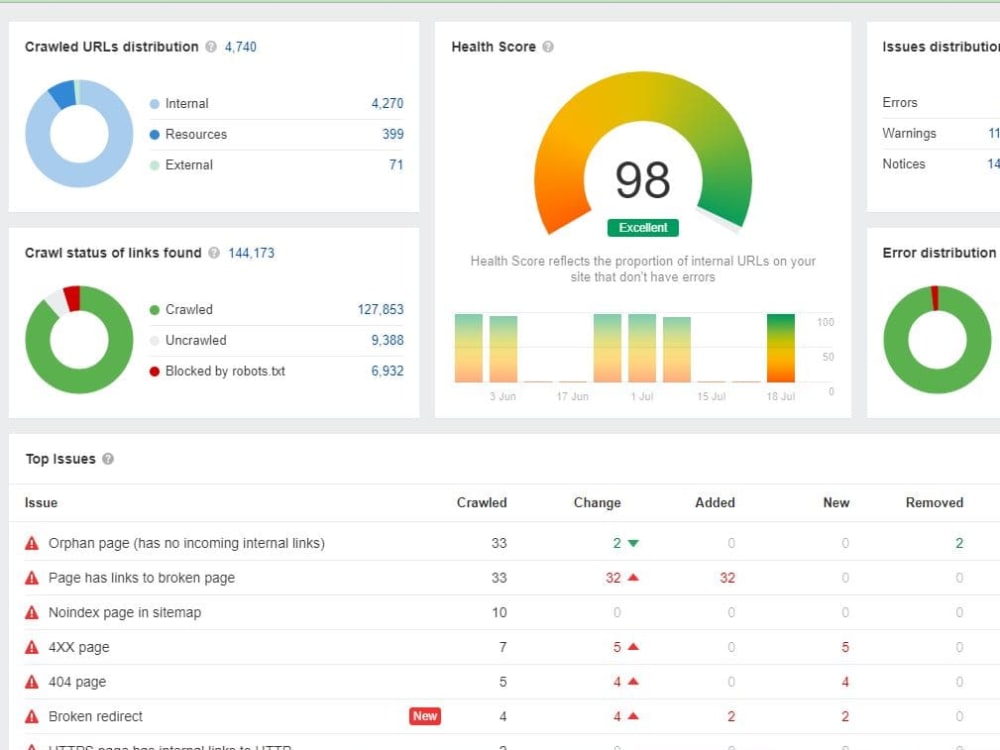
Task: Click the Crawled URLs distribution donut chart
Action: tap(79, 133)
